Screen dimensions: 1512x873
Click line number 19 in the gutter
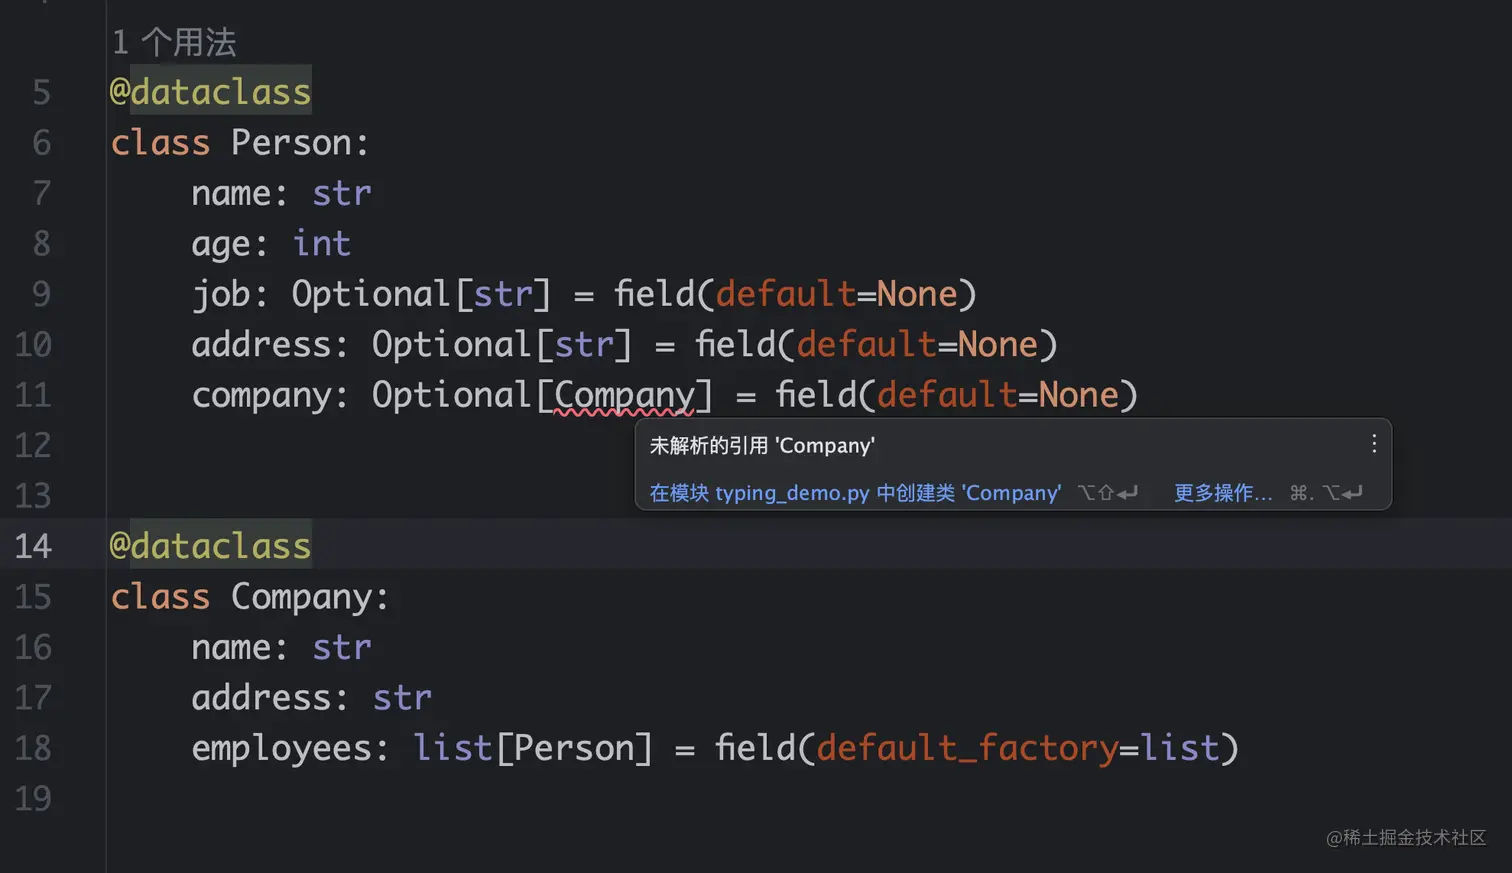point(33,798)
